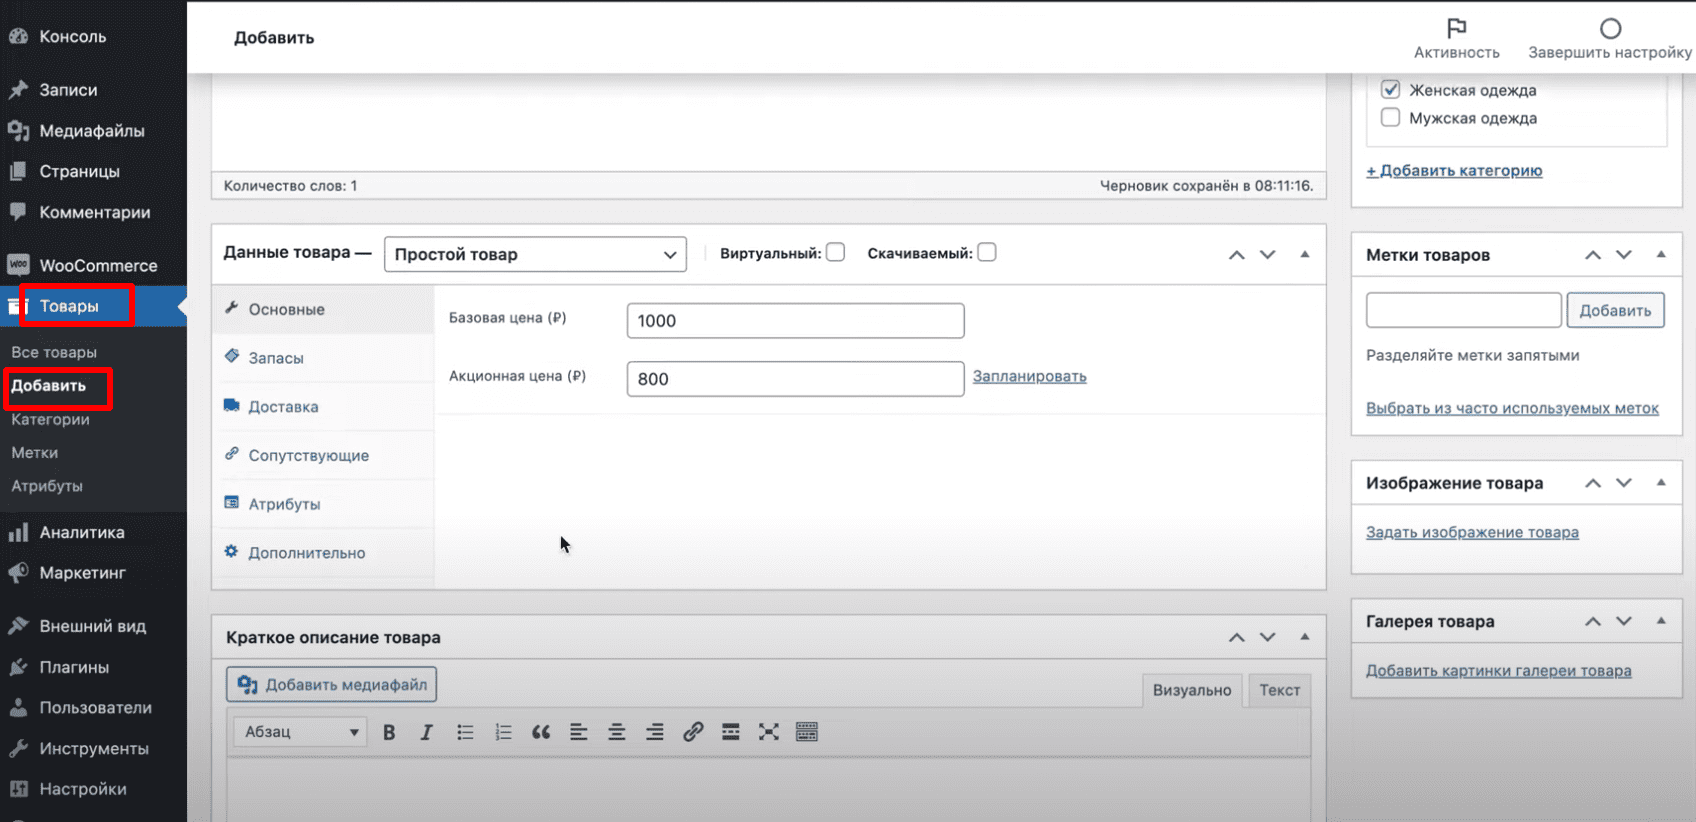
Task: Collapse the Данные товара panel
Action: click(1305, 254)
